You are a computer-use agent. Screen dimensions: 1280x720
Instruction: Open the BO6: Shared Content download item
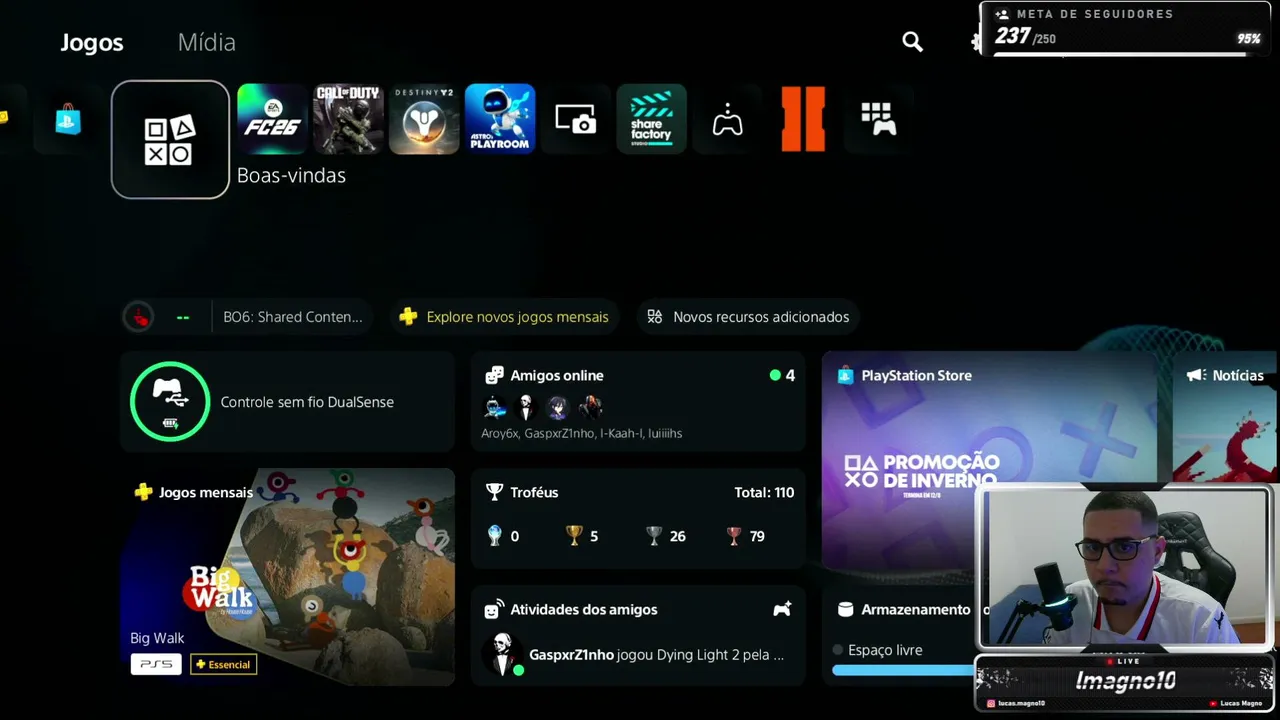(x=293, y=317)
